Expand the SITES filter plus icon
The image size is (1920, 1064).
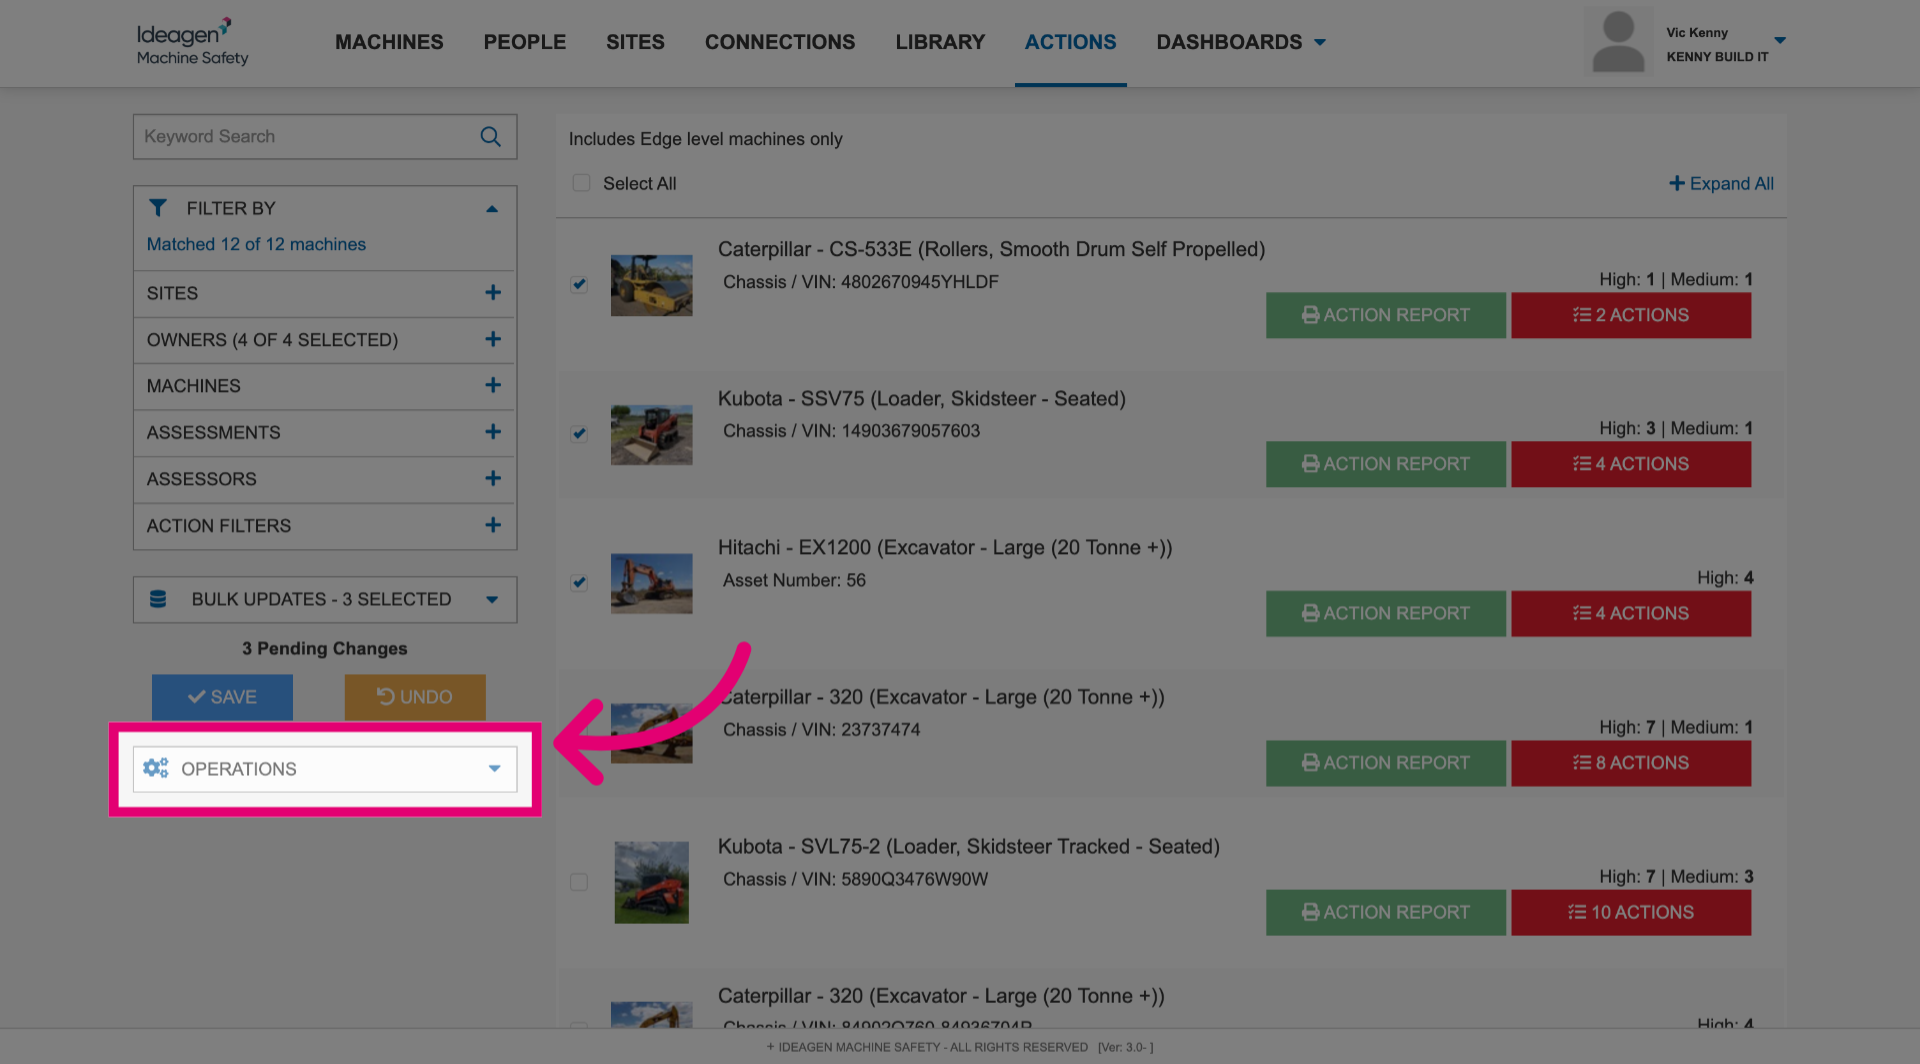[x=493, y=293]
